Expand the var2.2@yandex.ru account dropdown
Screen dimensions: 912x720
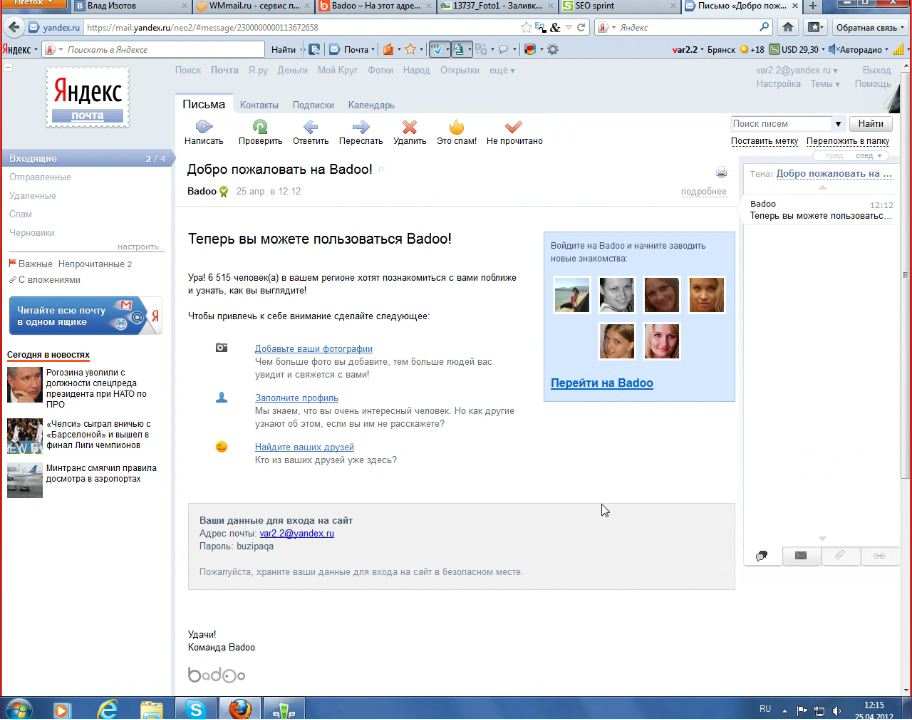coord(797,70)
